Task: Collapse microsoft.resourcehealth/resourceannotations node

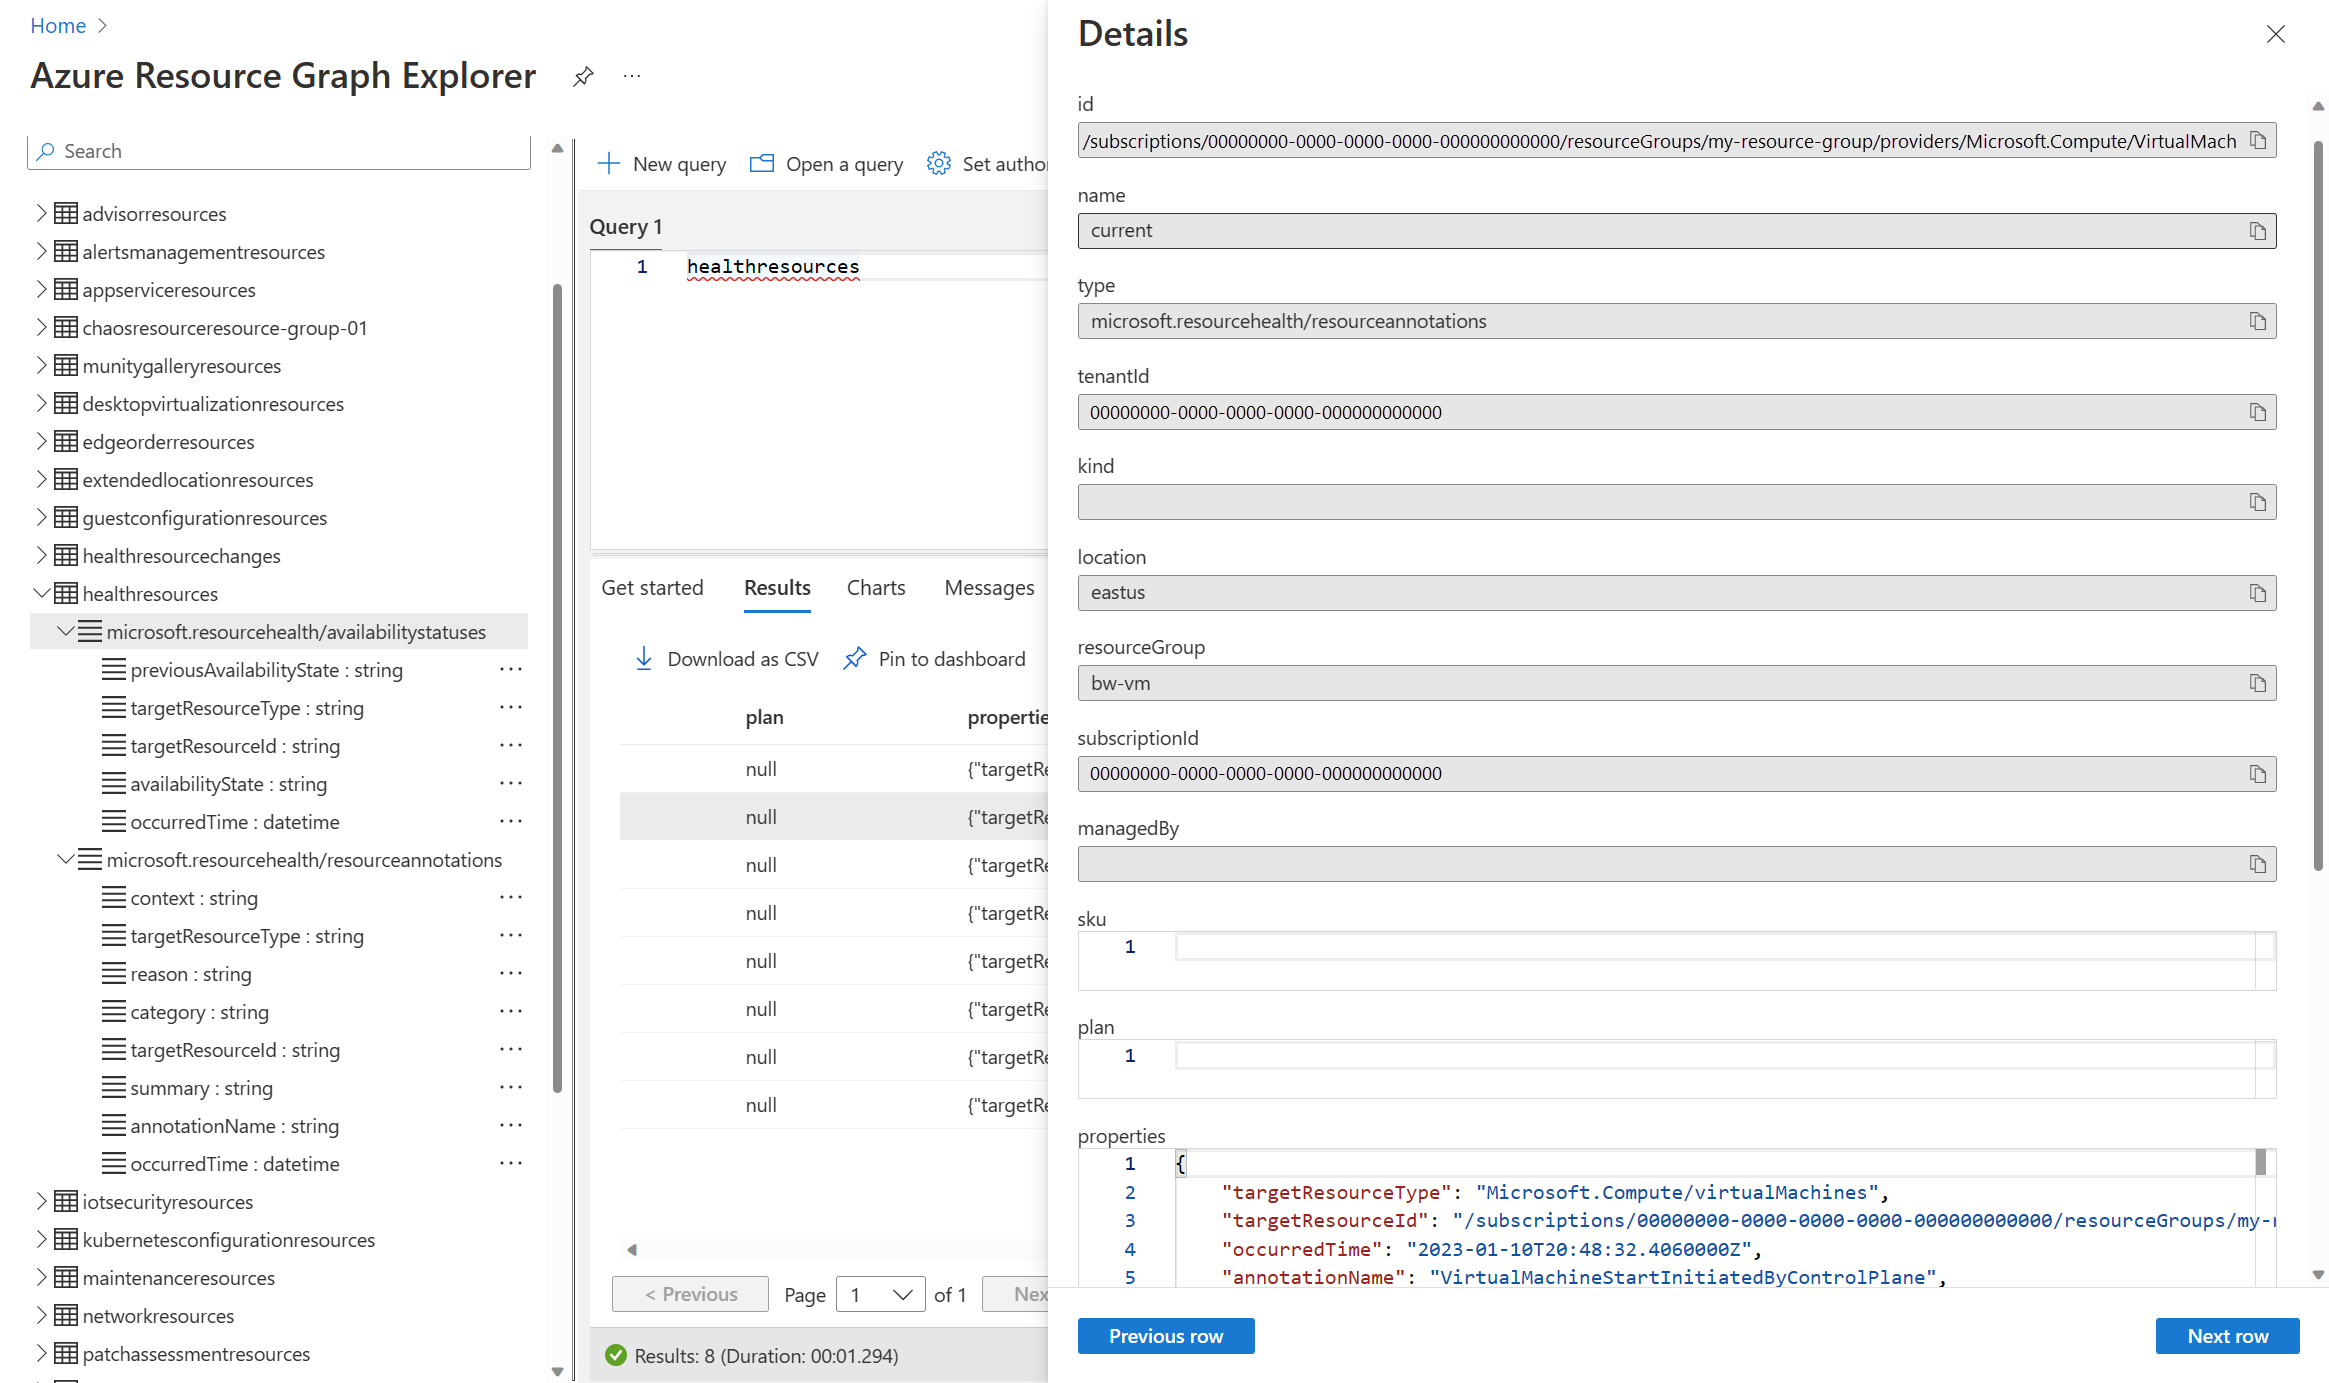Action: [x=66, y=860]
